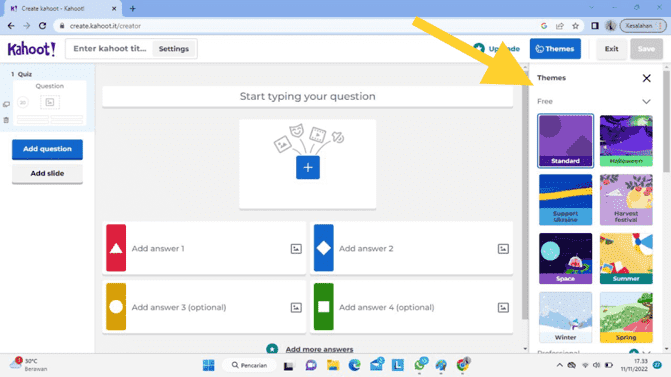The height and width of the screenshot is (377, 671).
Task: Choose the Summer theme
Action: pyautogui.click(x=626, y=258)
